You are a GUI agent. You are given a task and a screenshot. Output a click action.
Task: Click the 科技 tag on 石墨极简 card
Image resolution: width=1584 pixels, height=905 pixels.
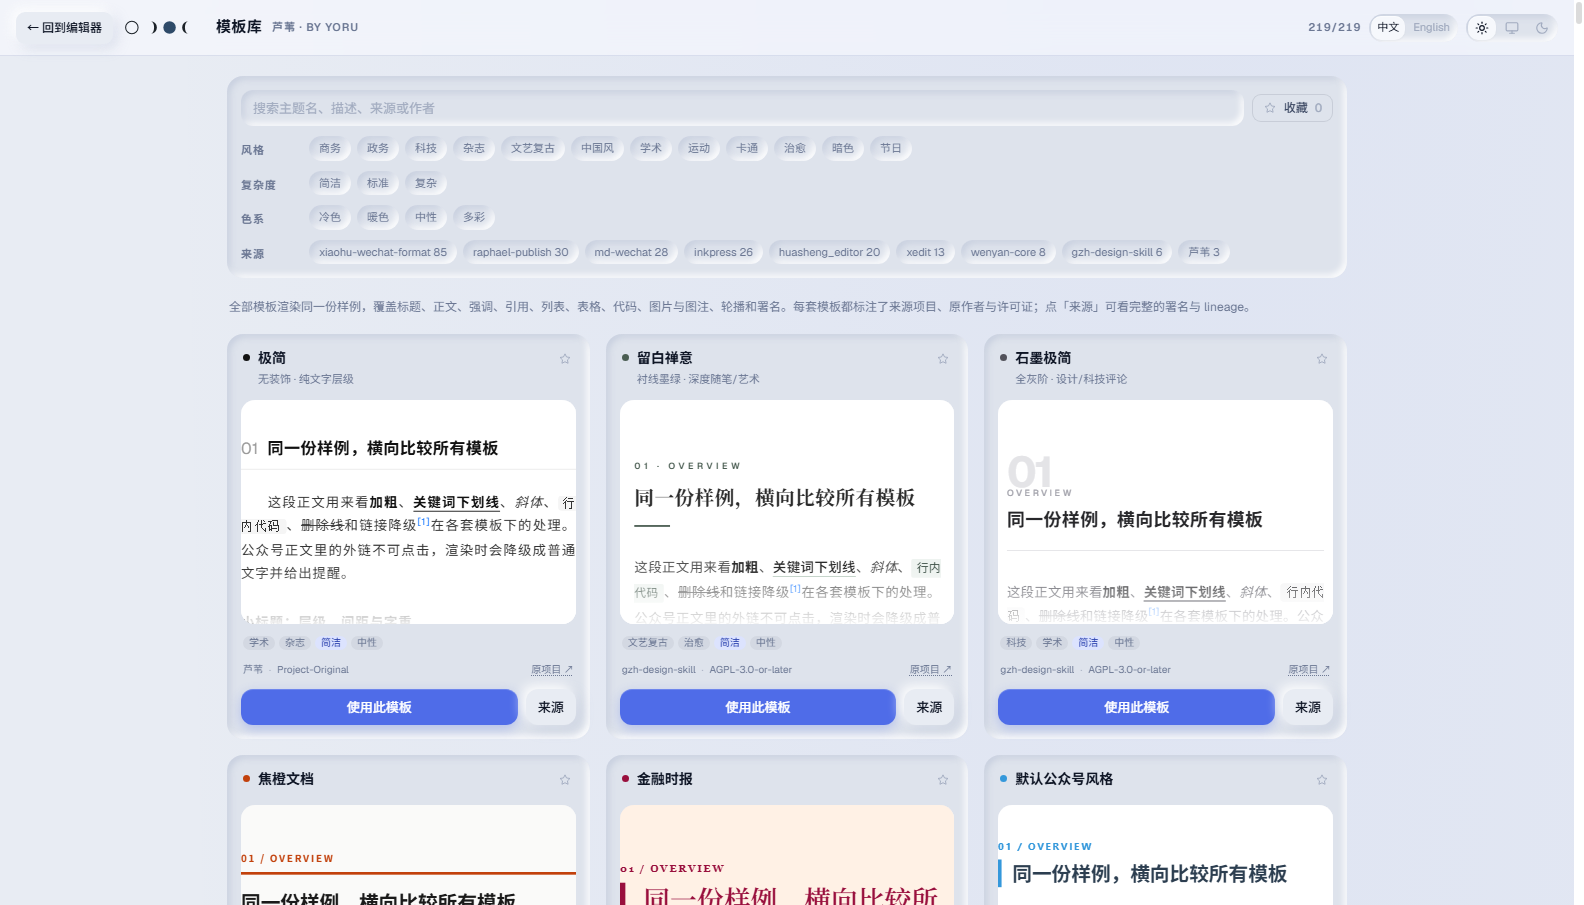point(1017,643)
